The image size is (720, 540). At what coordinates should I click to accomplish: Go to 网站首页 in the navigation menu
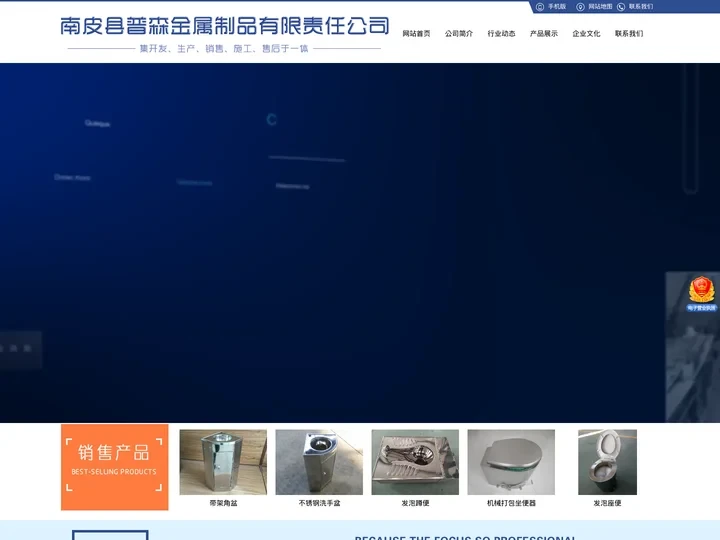tap(416, 34)
